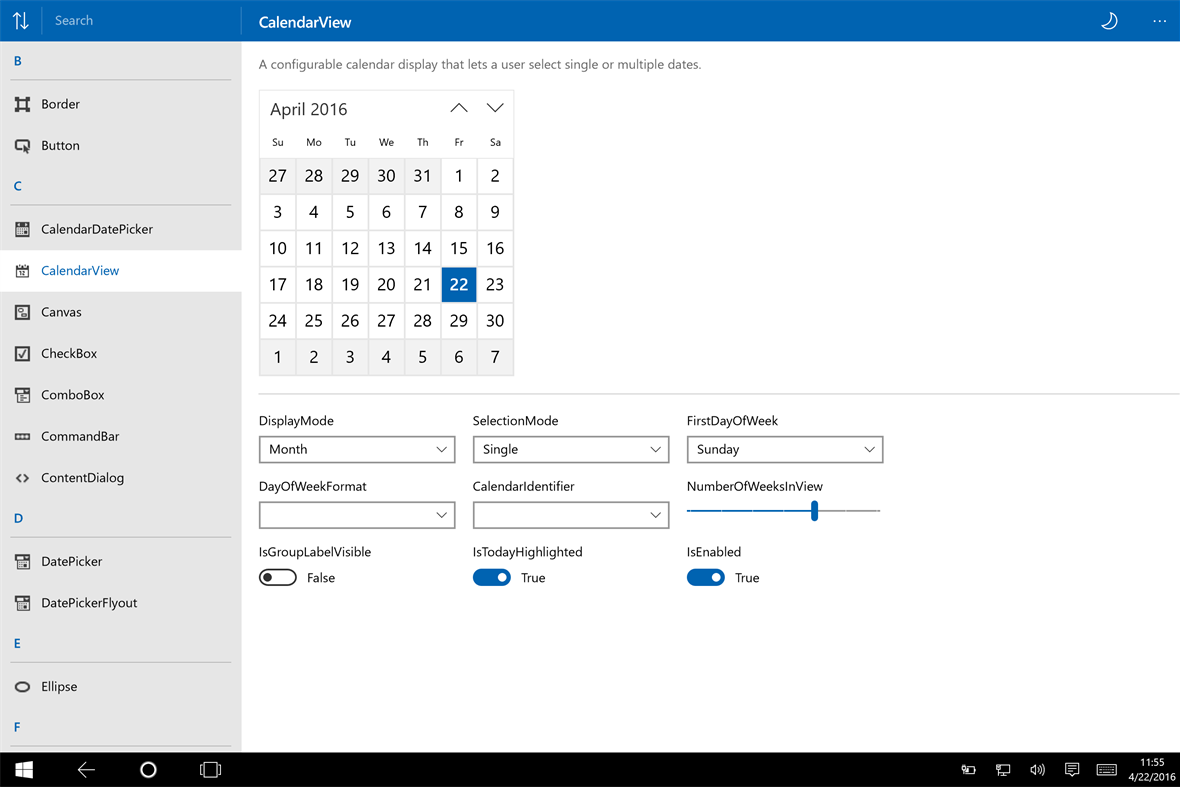Select the ComboBox control icon in sidebar

tap(22, 394)
